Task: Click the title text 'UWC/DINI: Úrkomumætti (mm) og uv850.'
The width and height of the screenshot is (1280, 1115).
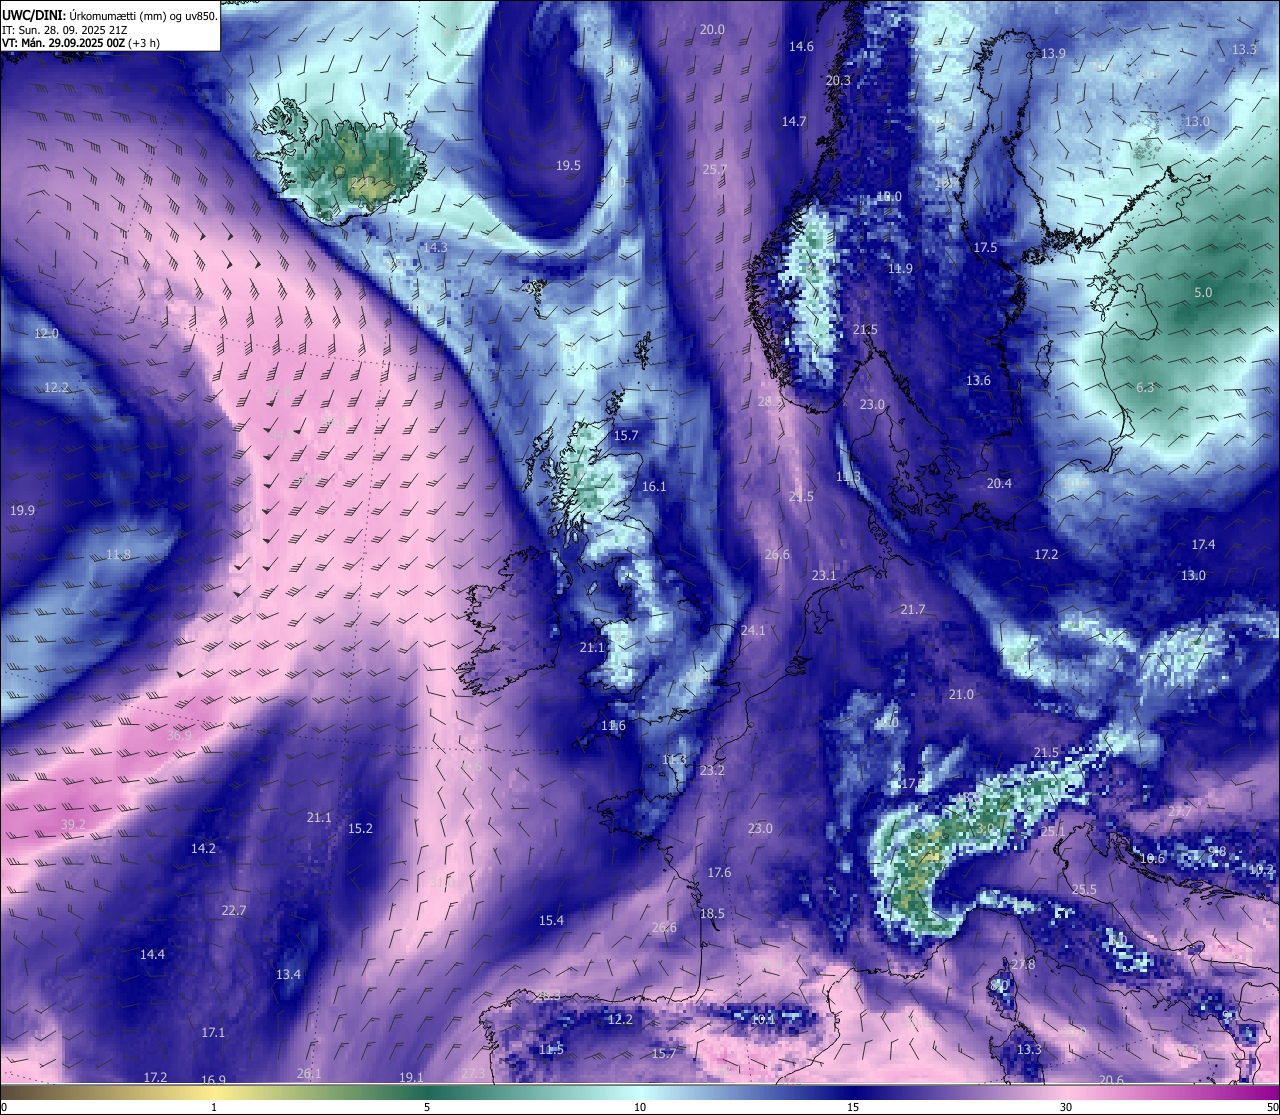Action: (109, 16)
